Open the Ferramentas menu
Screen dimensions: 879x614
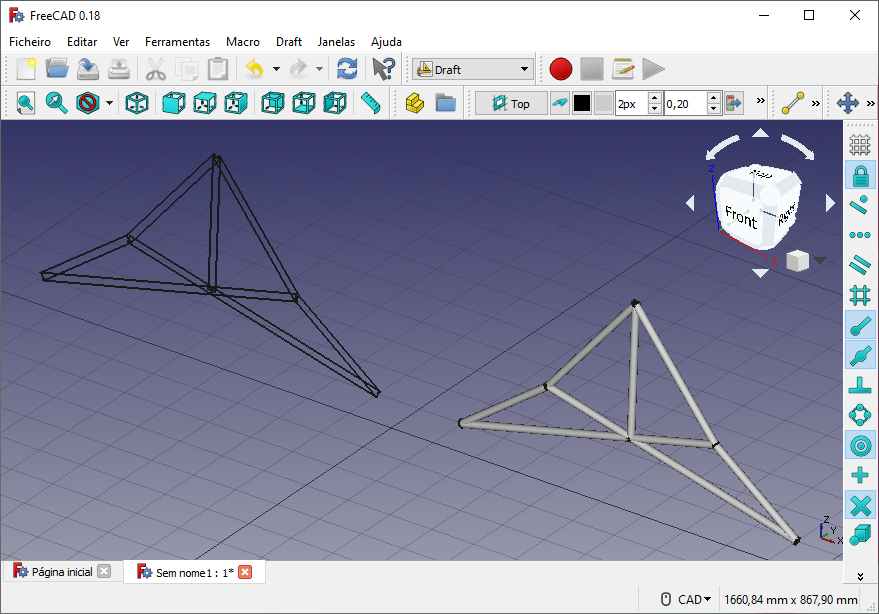click(177, 42)
